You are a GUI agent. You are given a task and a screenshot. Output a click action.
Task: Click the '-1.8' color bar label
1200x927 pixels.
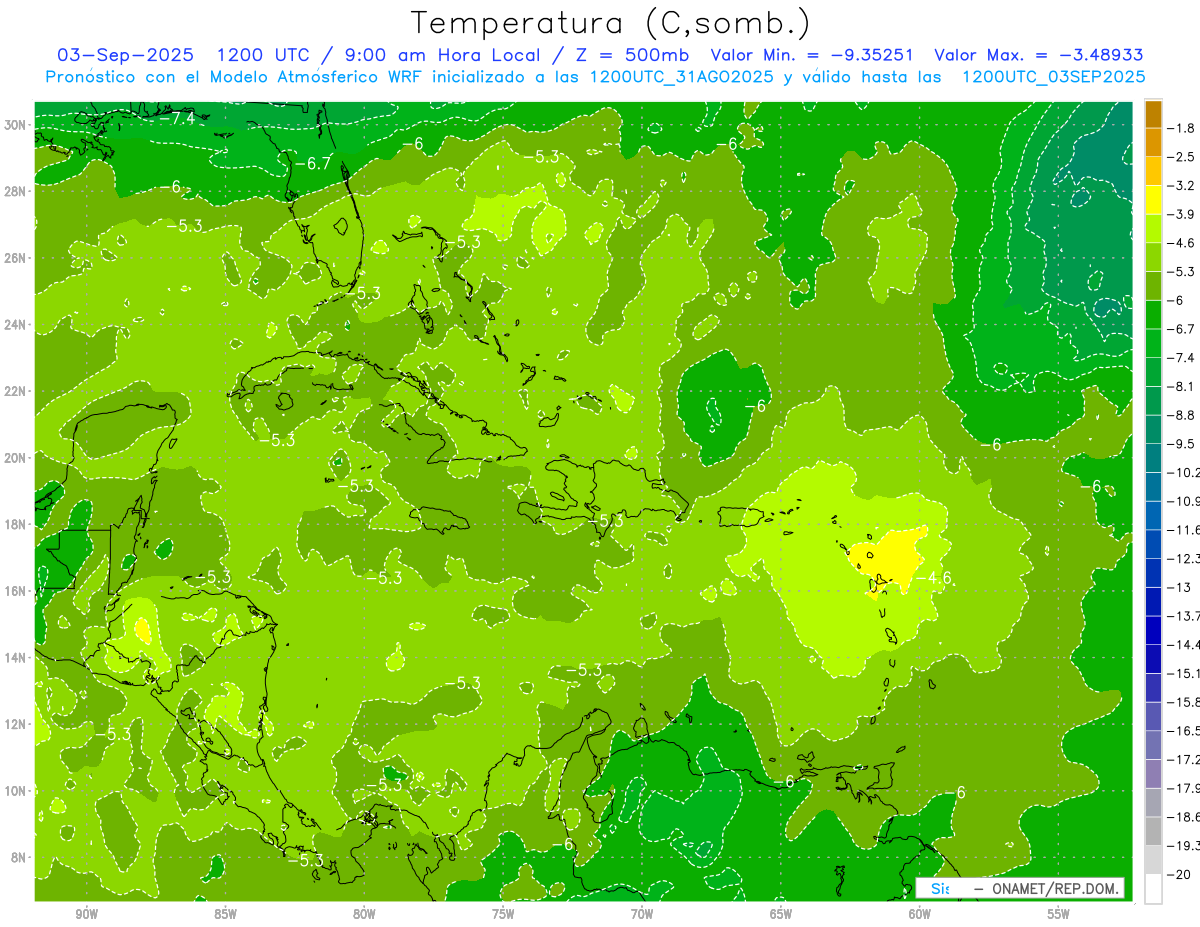click(x=1182, y=128)
